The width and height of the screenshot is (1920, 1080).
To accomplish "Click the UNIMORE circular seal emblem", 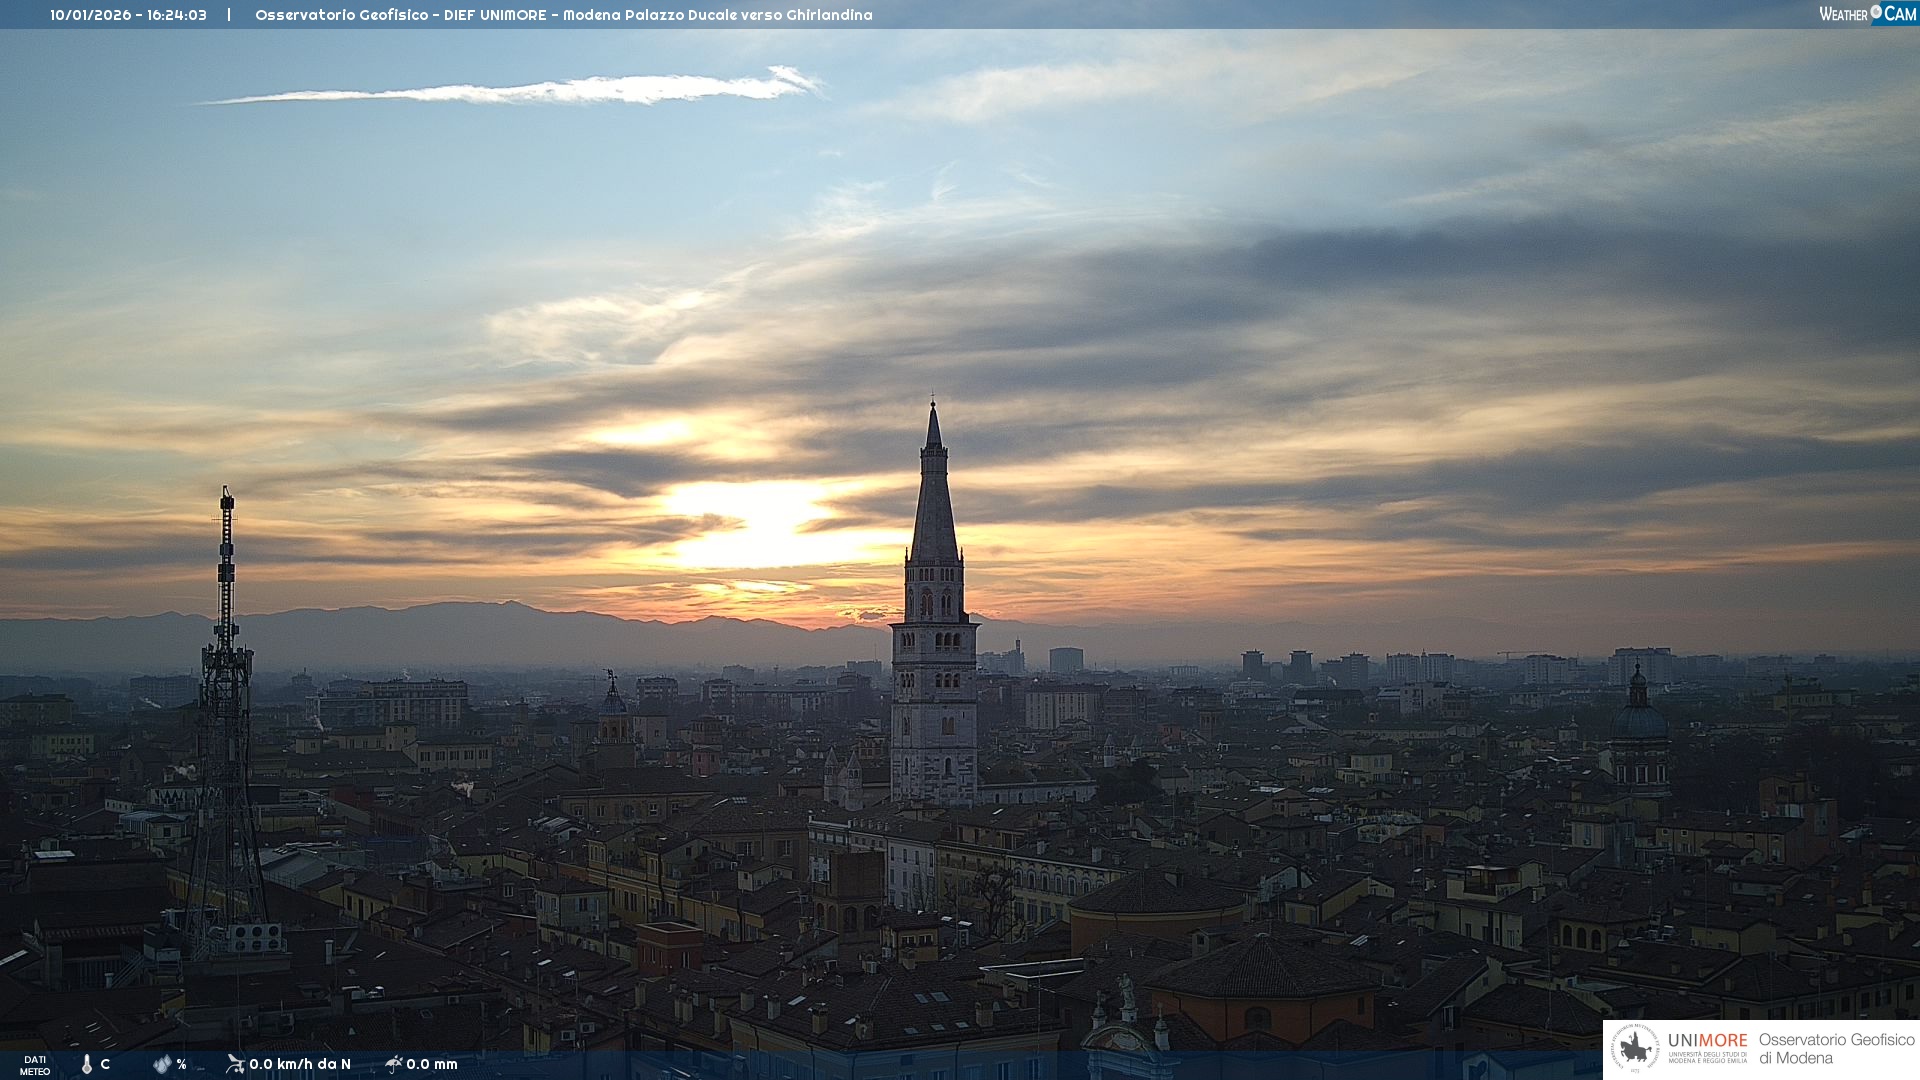I will coord(1635,1049).
